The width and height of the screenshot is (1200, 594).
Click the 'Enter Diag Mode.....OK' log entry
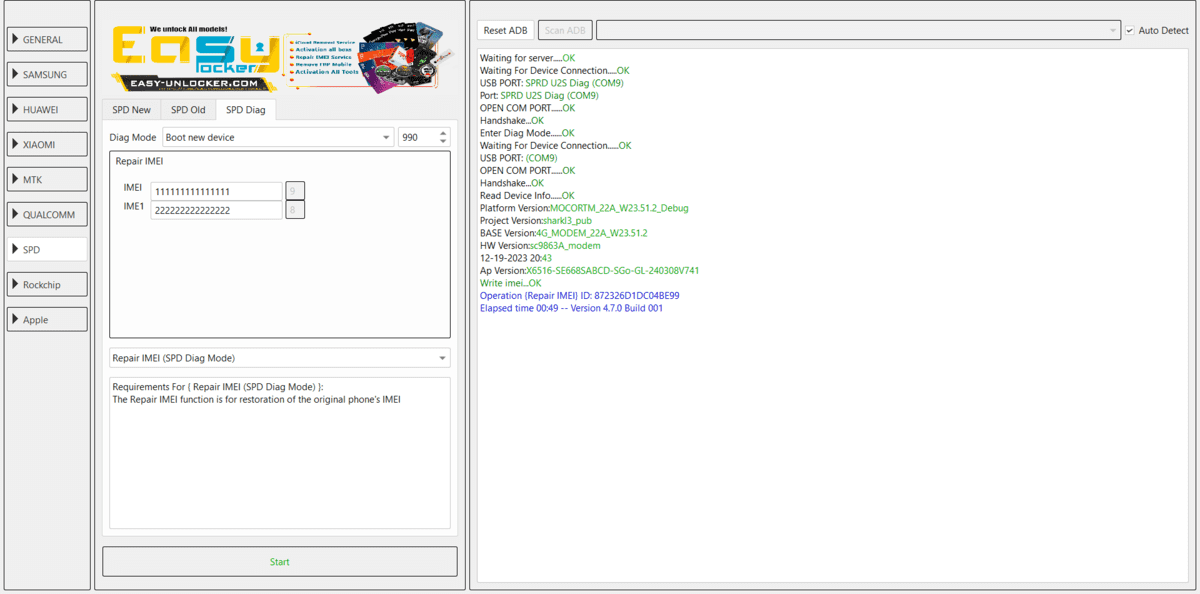click(x=527, y=133)
